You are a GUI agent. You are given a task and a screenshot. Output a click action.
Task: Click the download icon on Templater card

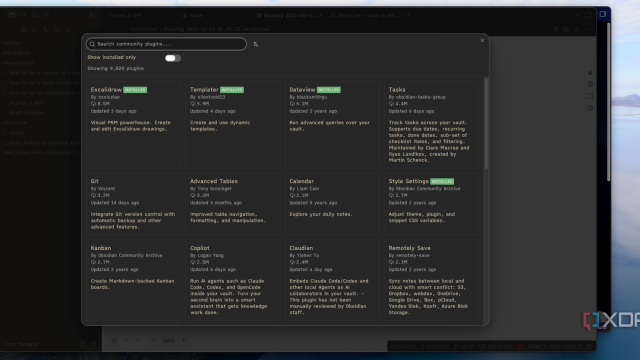tap(193, 104)
